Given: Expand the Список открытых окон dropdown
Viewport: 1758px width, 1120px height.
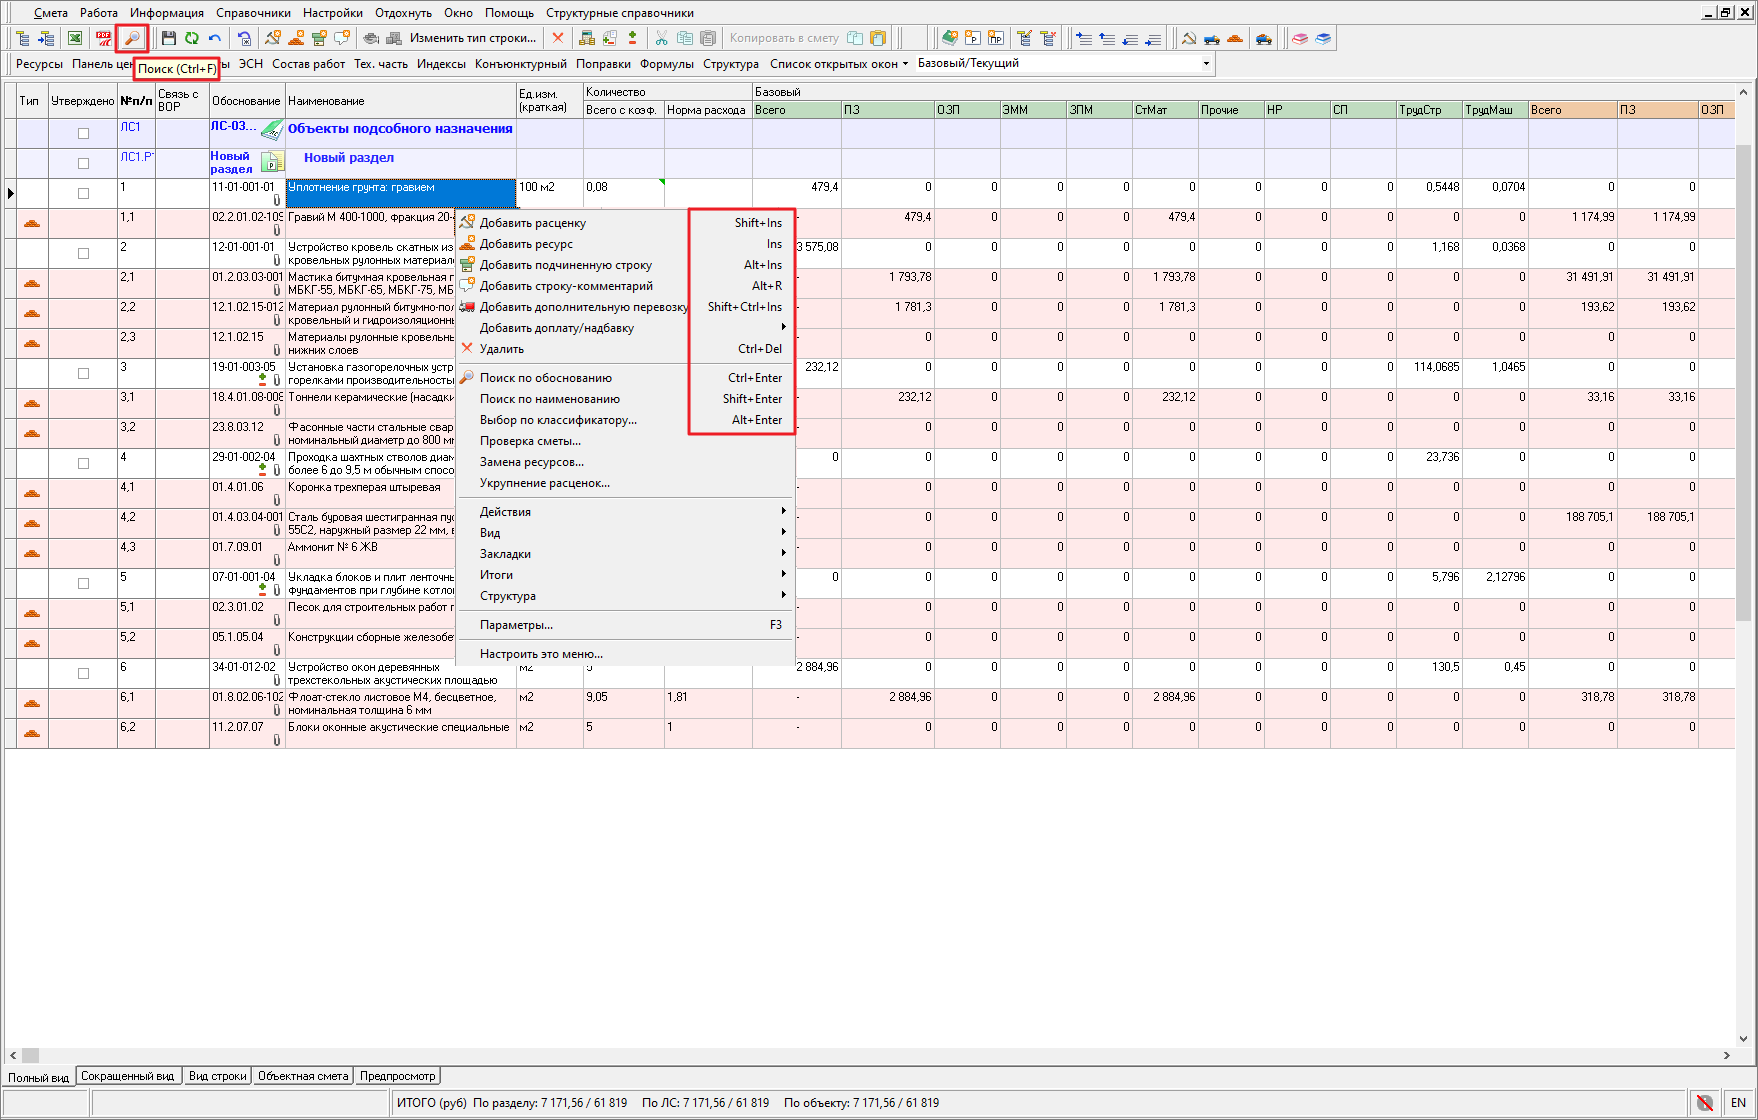Looking at the screenshot, I should (838, 64).
